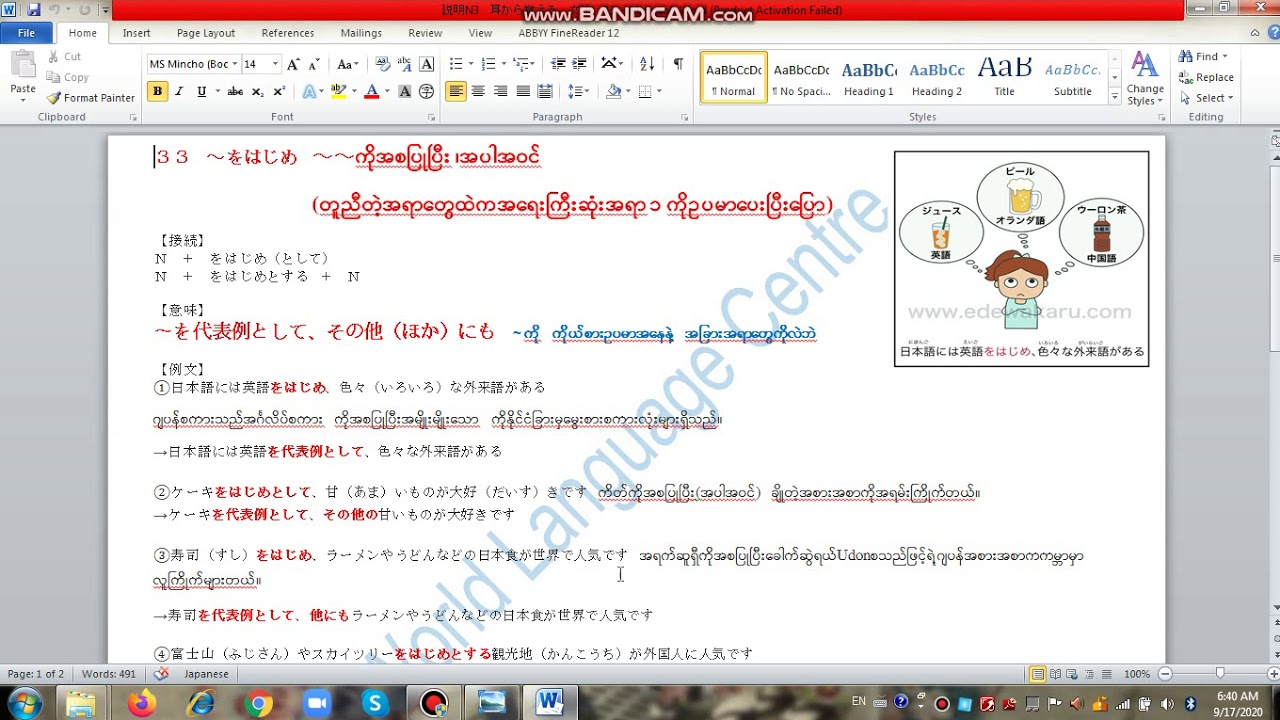
Task: Switch to Page Layout tab
Action: click(206, 33)
